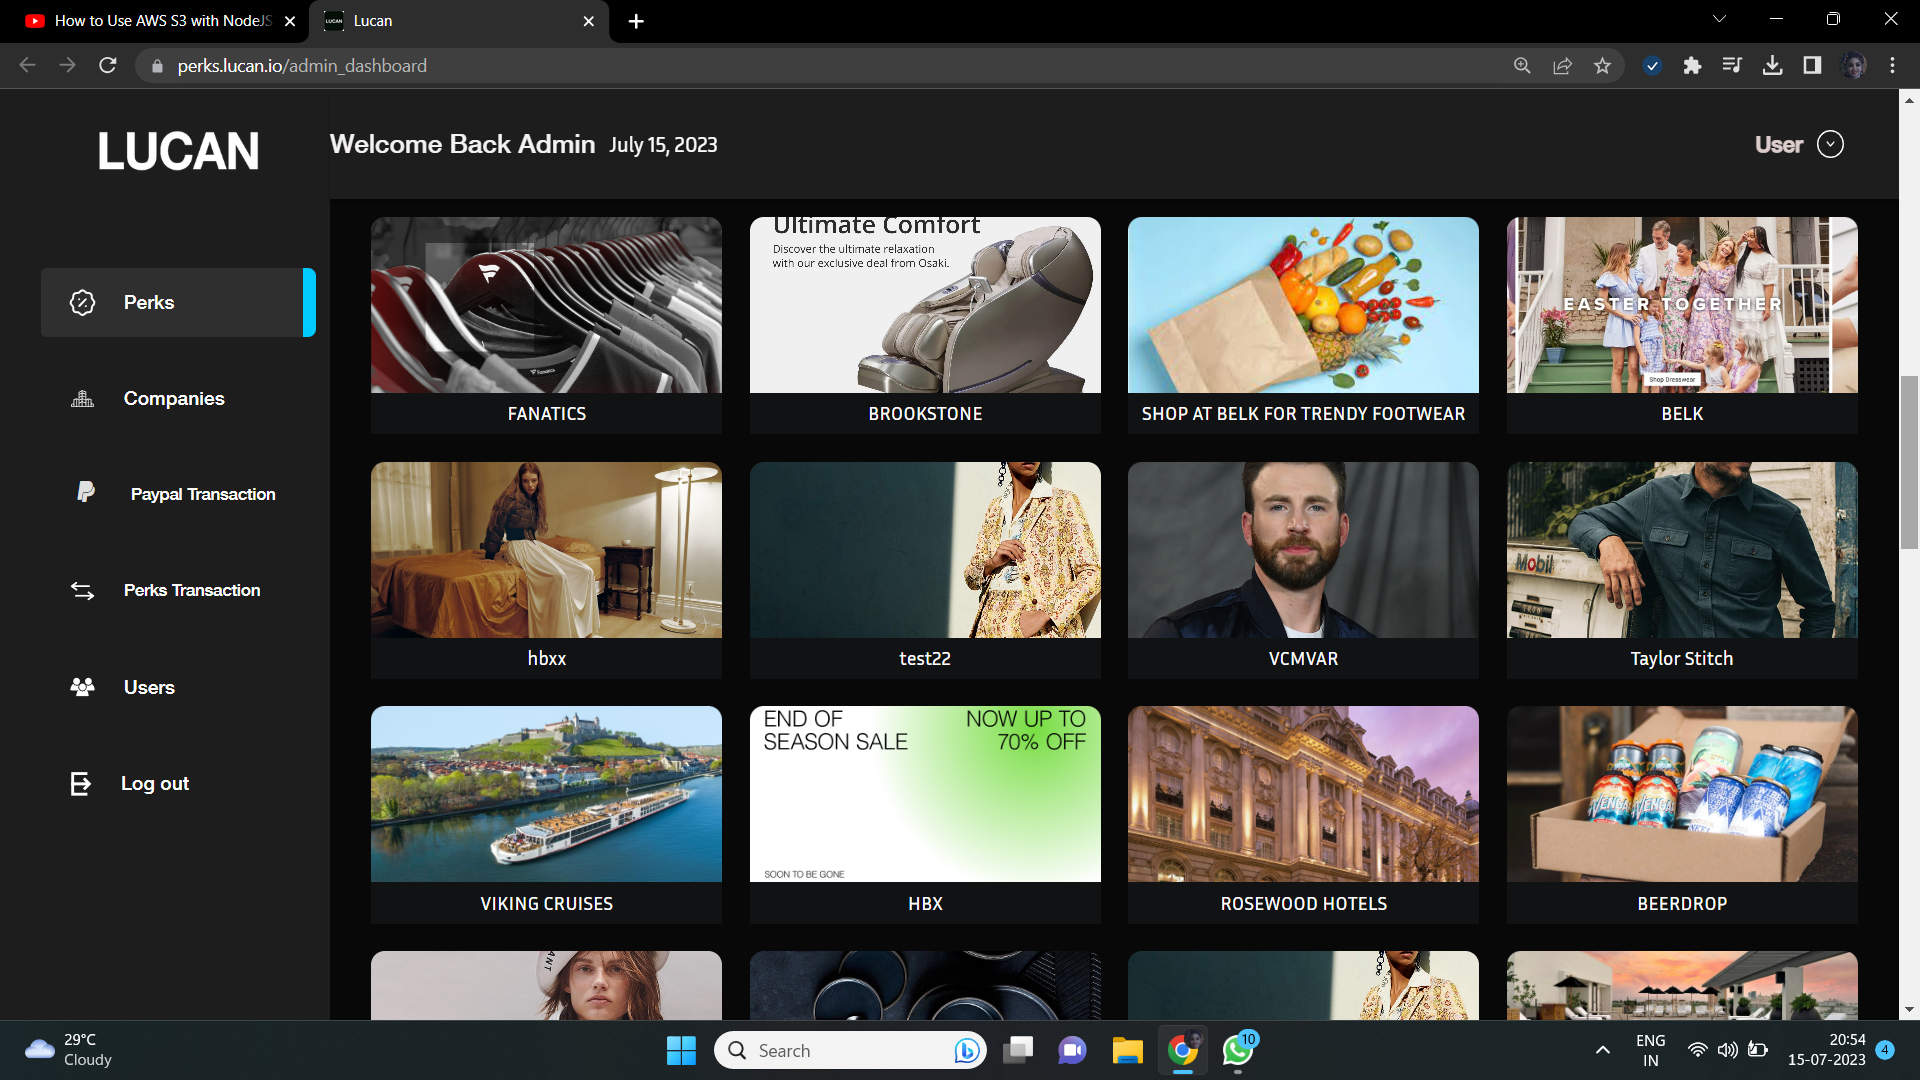Open taskbar clock showing 20:54

pos(1826,1050)
